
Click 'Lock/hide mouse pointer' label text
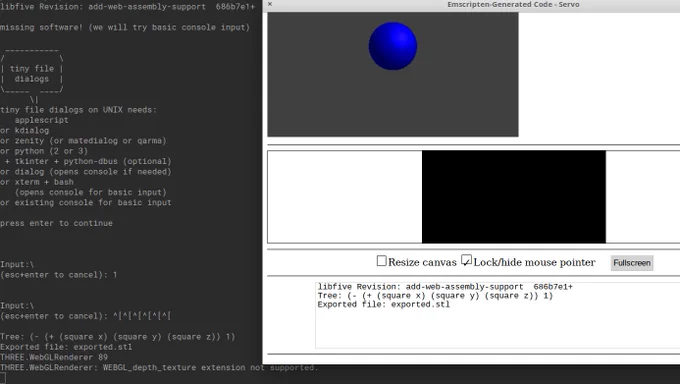pyautogui.click(x=534, y=262)
